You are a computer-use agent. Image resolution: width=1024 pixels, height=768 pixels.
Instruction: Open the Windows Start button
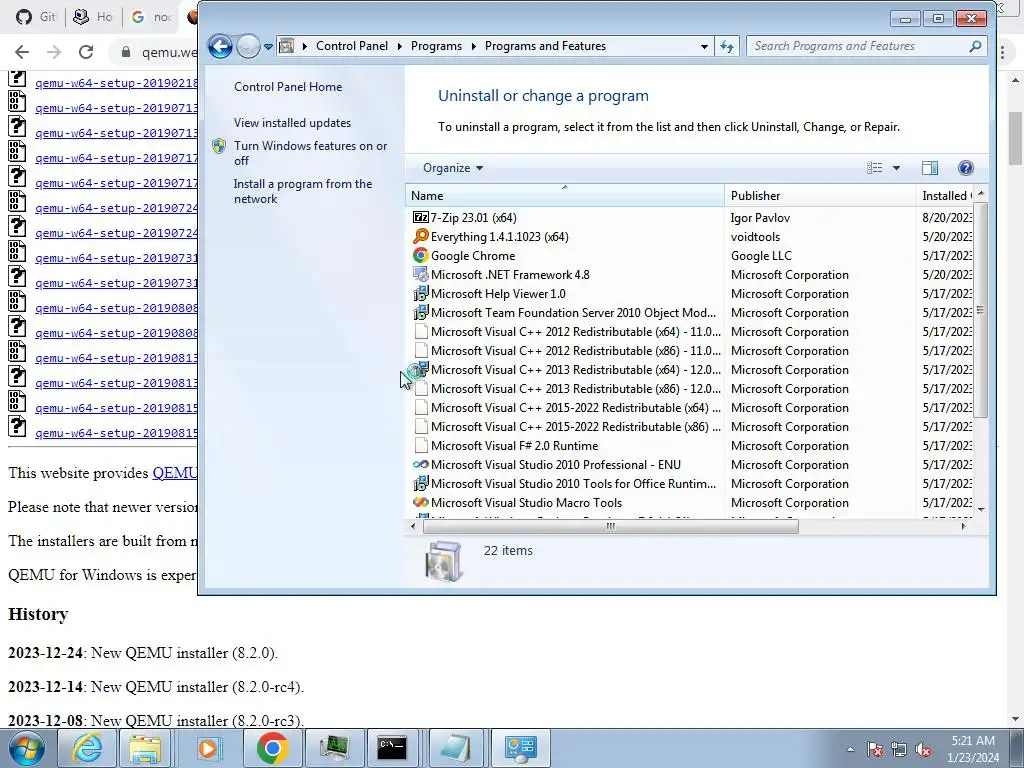tap(27, 748)
